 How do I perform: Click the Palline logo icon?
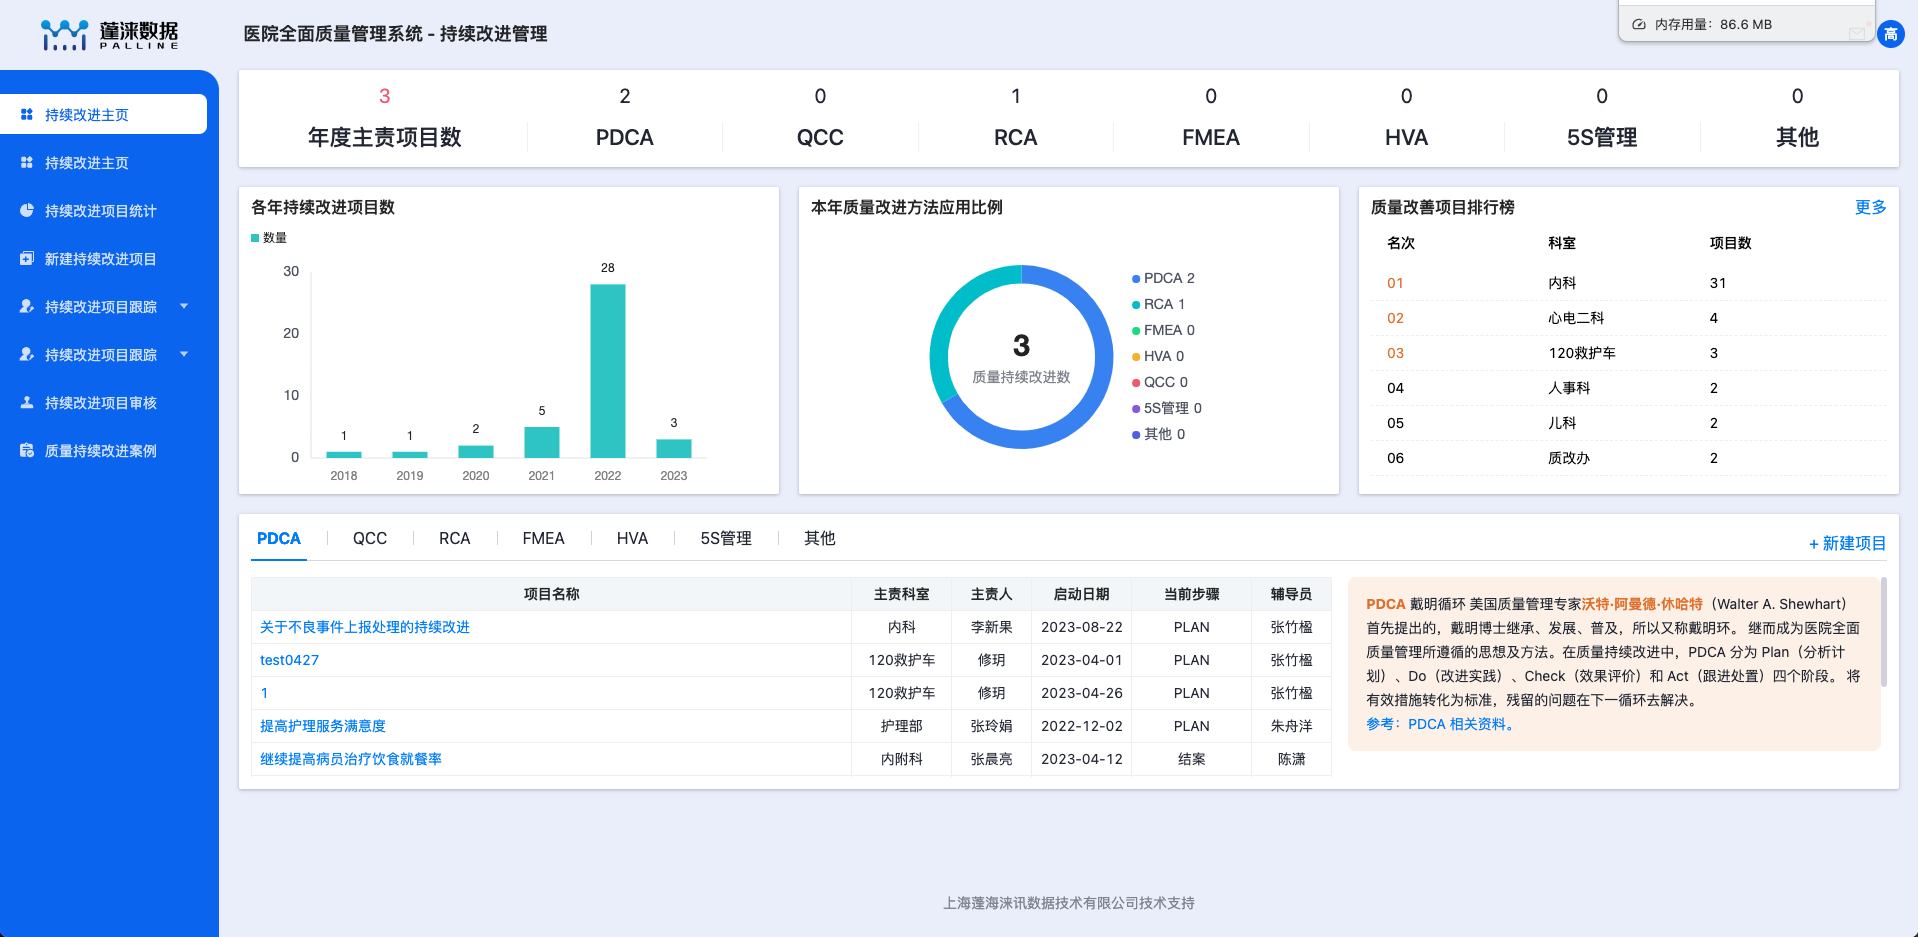64,35
